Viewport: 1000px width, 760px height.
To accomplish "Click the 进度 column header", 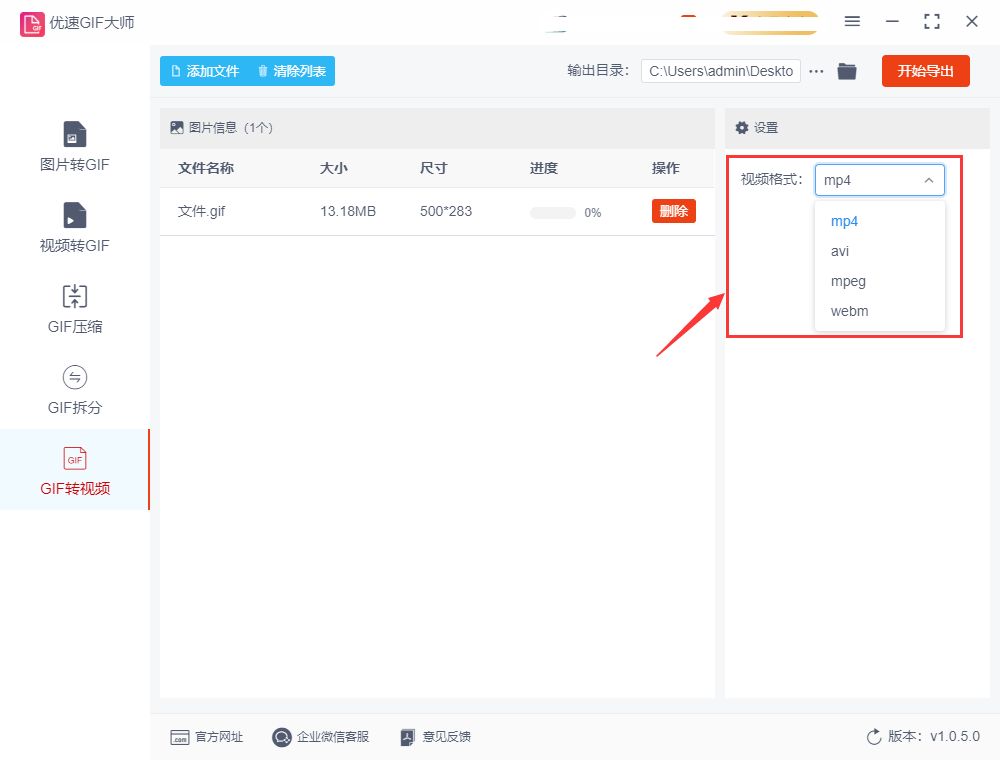I will coord(544,168).
